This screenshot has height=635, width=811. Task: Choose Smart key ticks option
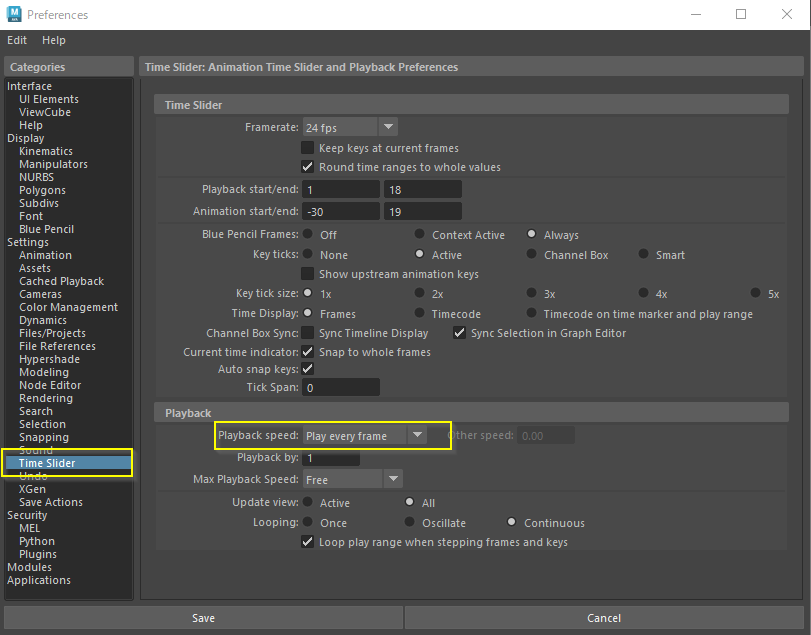pyautogui.click(x=644, y=255)
